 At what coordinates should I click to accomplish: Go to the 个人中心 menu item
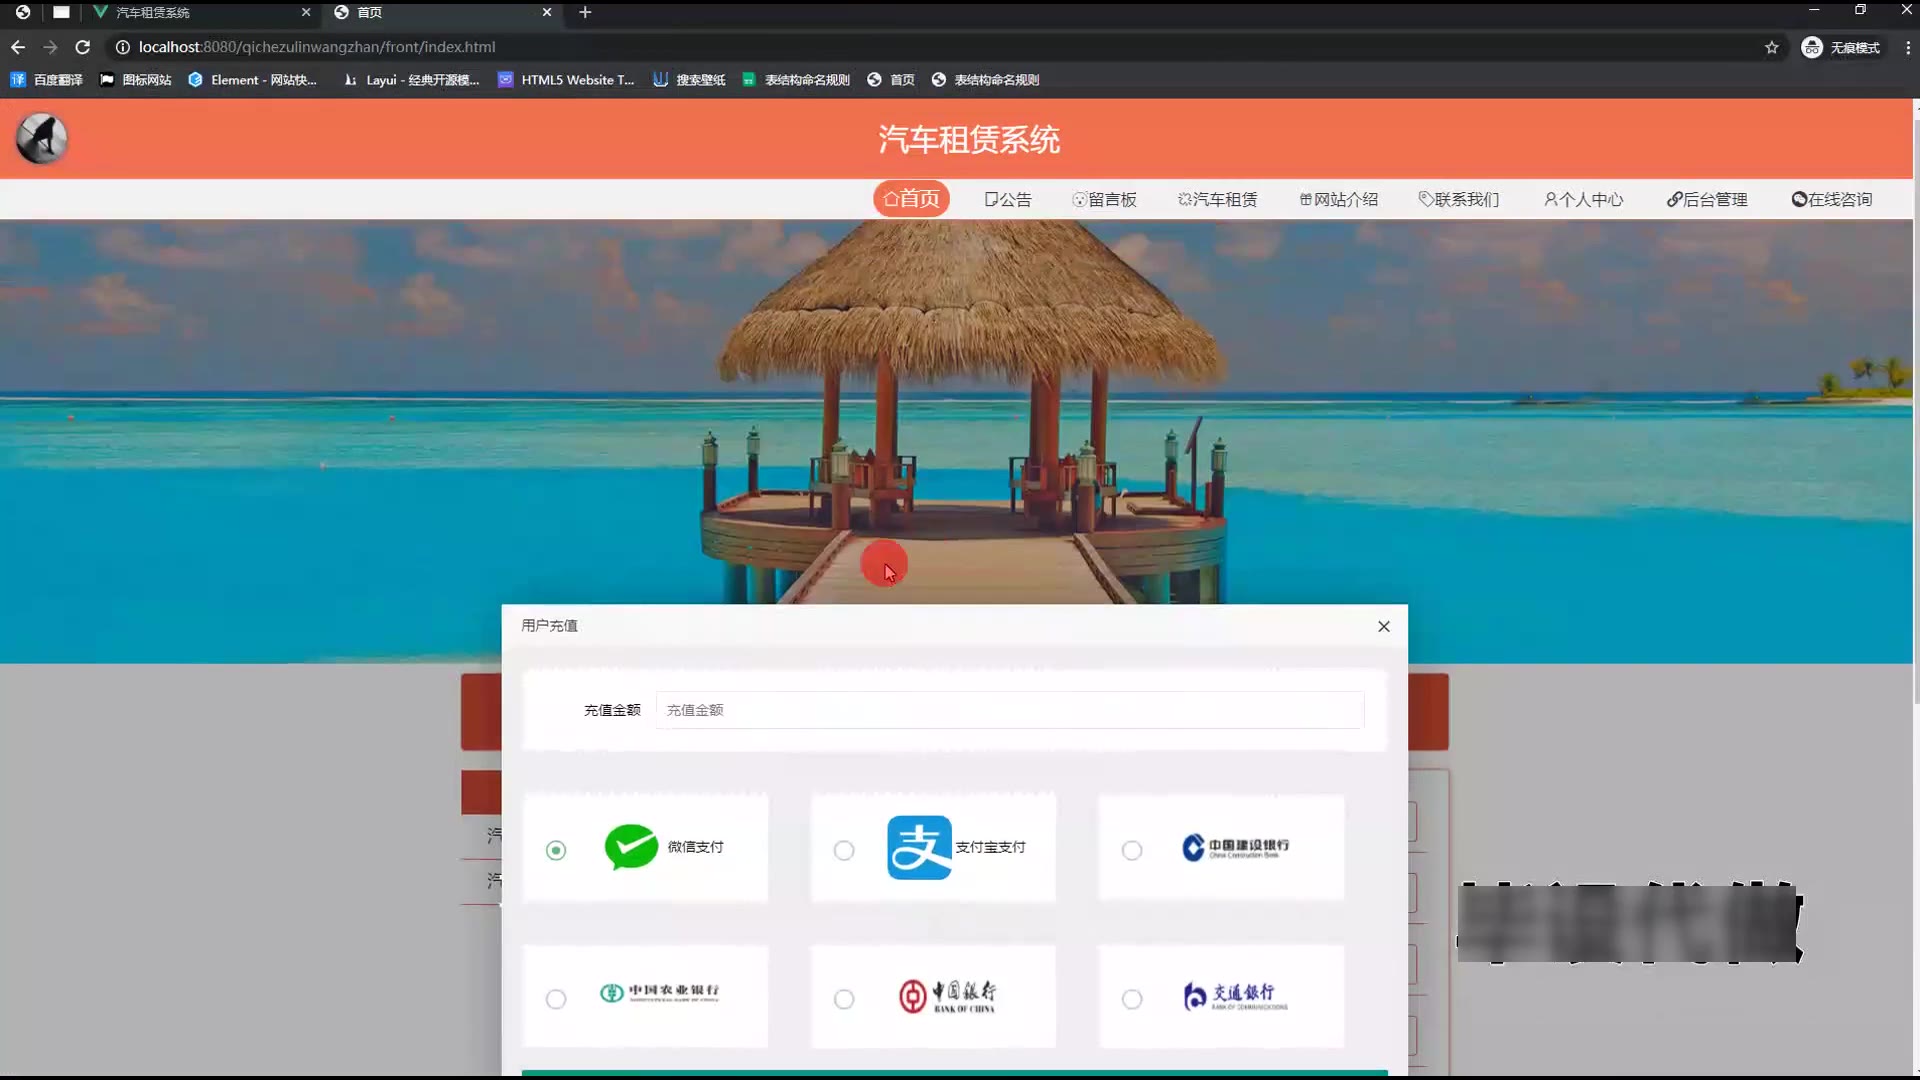[1583, 199]
